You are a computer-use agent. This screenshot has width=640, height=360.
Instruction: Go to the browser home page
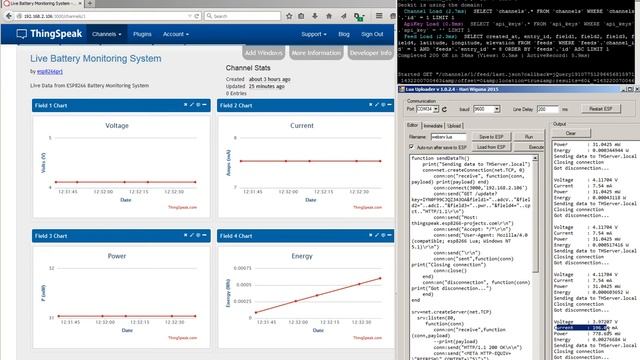[329, 16]
